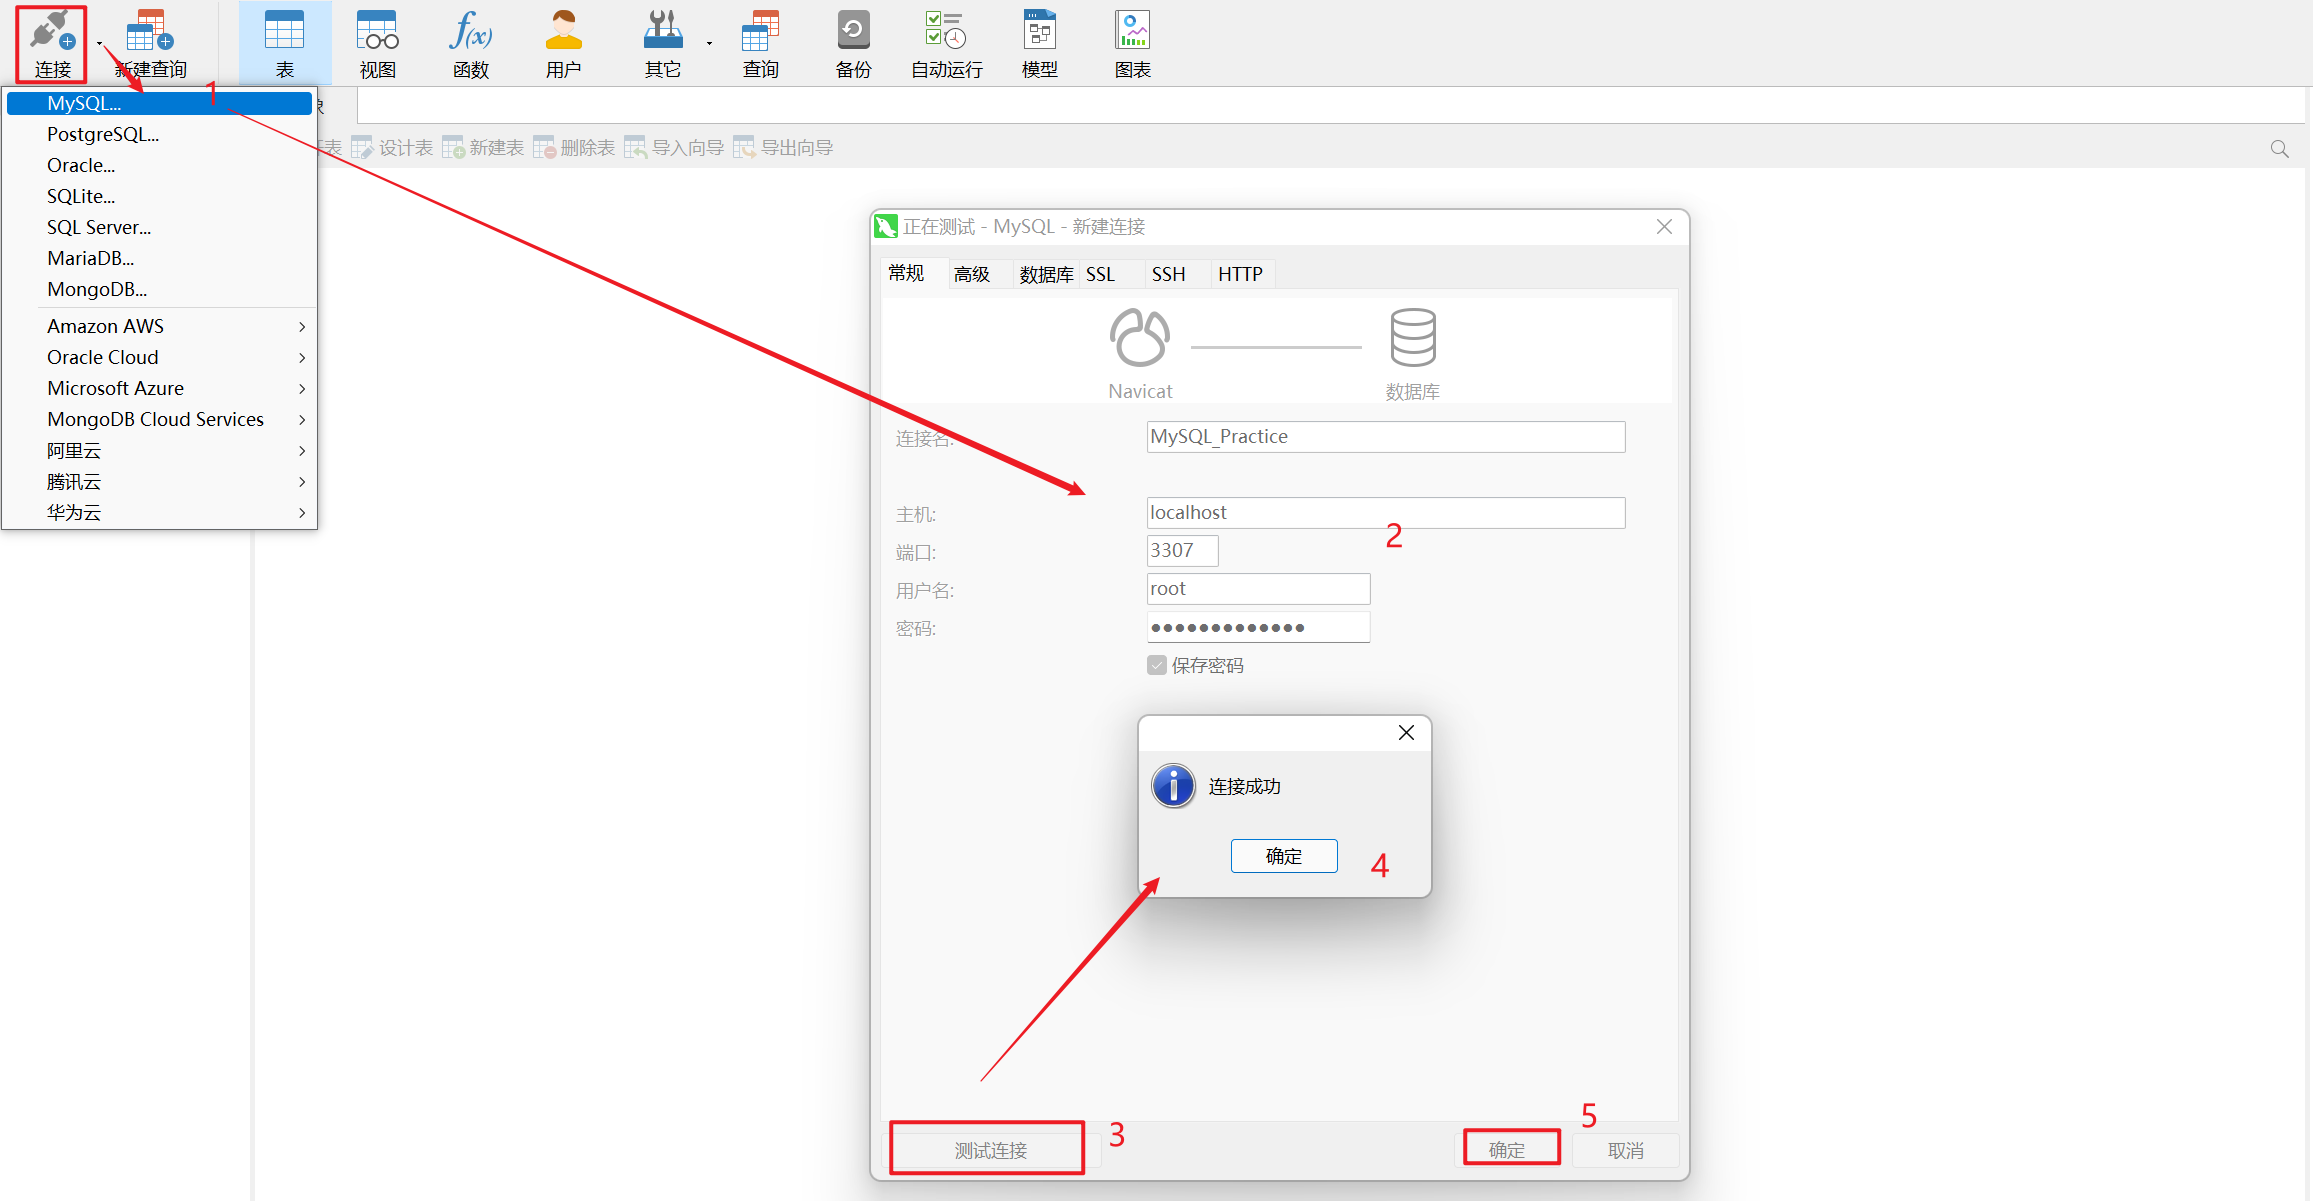
Task: Expand the MongoDB Cloud Services submenu
Action: click(302, 420)
